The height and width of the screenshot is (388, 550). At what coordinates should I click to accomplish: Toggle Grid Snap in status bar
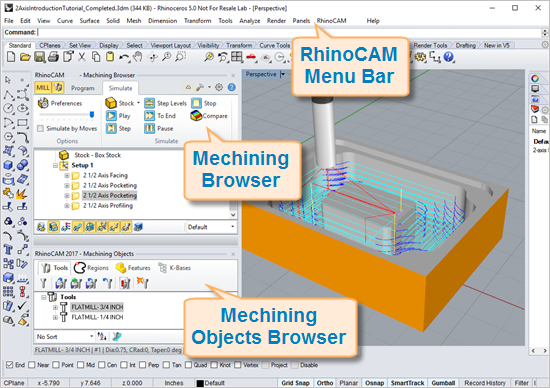[x=295, y=383]
